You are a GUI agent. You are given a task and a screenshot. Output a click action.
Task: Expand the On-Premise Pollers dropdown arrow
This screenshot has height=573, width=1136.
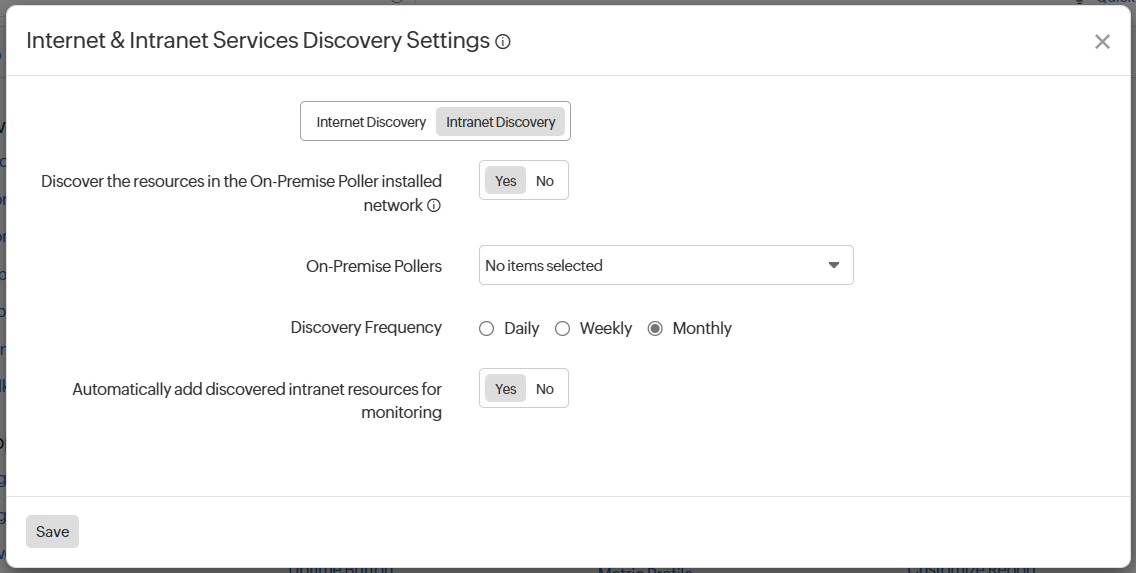[834, 266]
